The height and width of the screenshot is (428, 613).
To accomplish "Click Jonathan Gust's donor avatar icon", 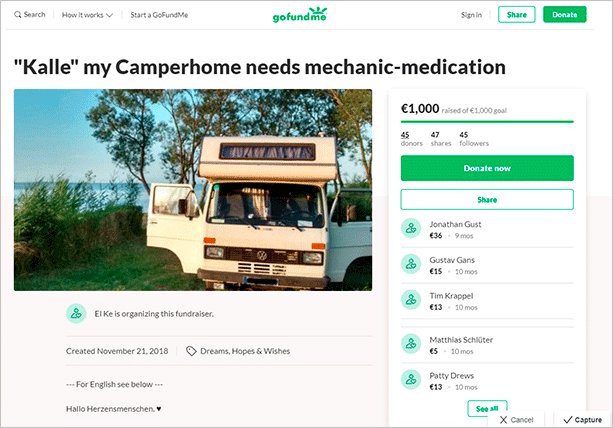I will pos(411,228).
